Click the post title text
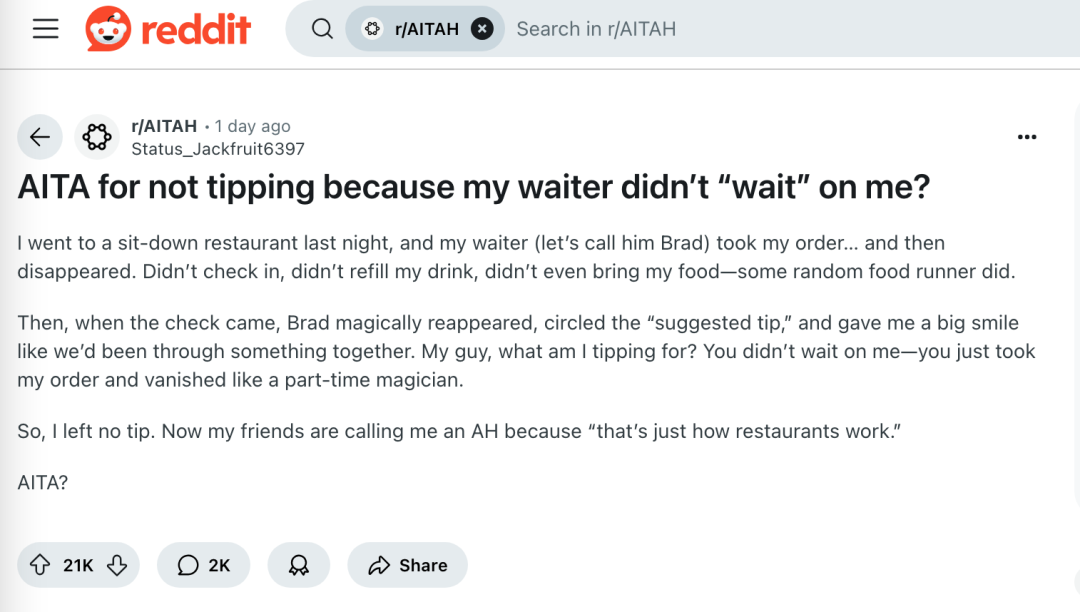This screenshot has width=1080, height=612. click(474, 187)
